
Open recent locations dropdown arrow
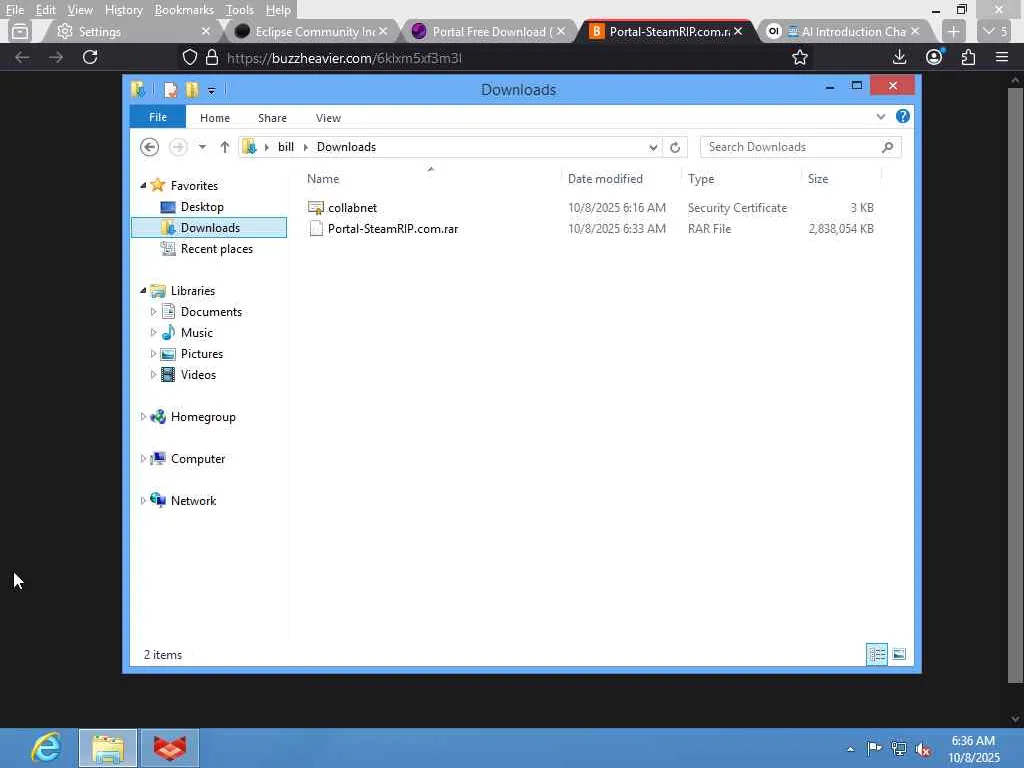click(x=202, y=147)
